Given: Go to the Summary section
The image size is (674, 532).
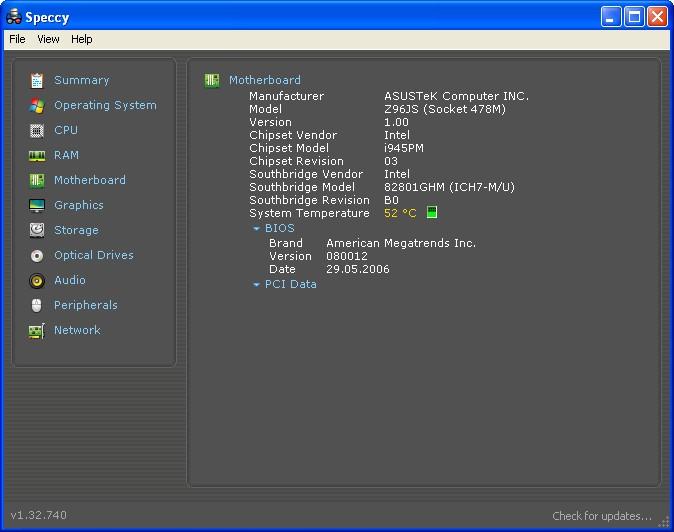Looking at the screenshot, I should point(82,80).
